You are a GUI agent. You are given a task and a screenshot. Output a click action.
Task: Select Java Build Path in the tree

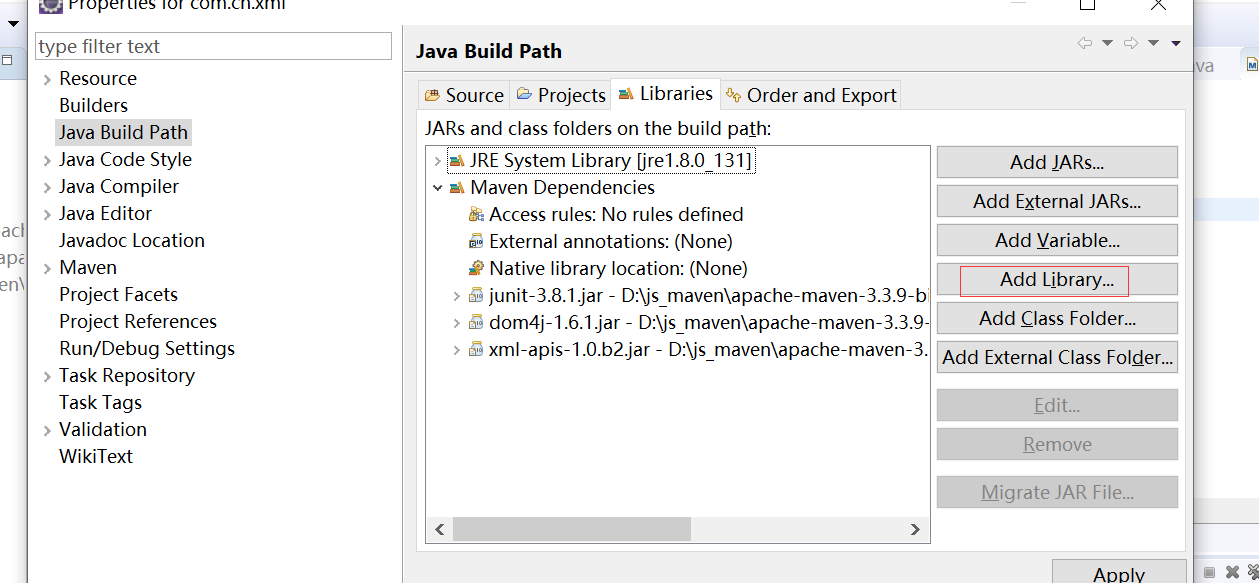(x=123, y=132)
